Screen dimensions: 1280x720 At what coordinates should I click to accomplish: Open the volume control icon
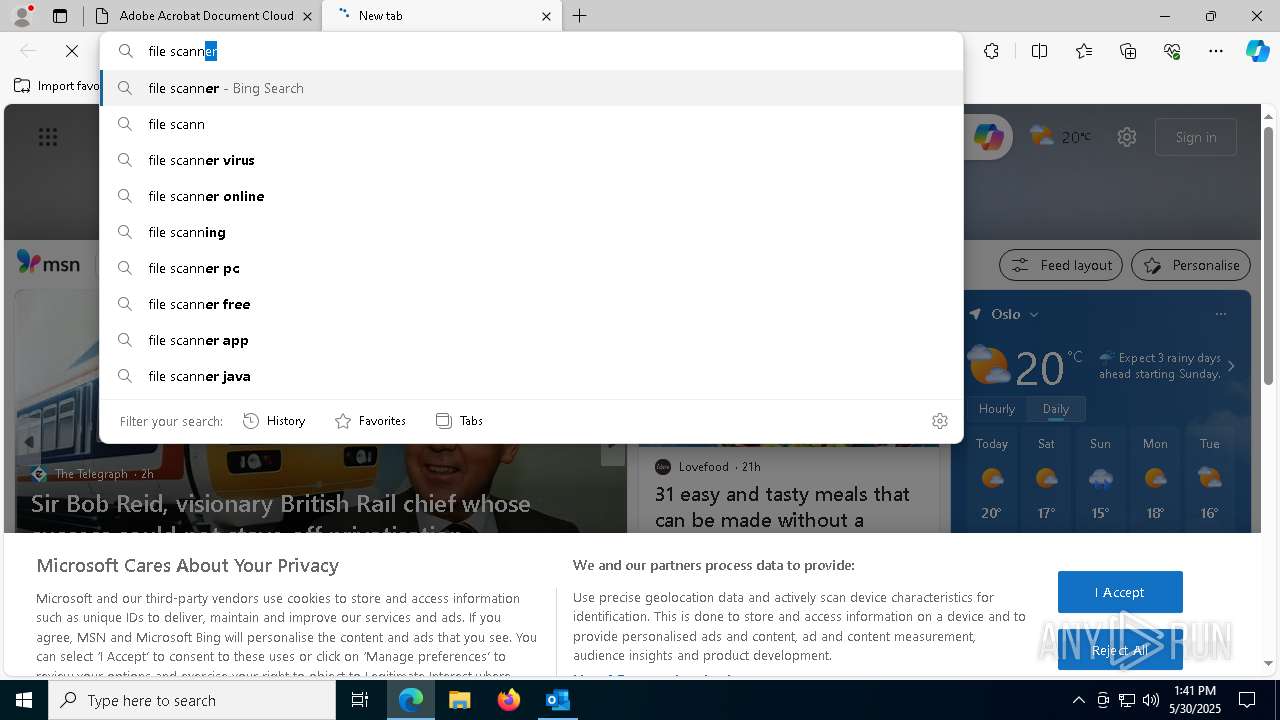point(1150,700)
